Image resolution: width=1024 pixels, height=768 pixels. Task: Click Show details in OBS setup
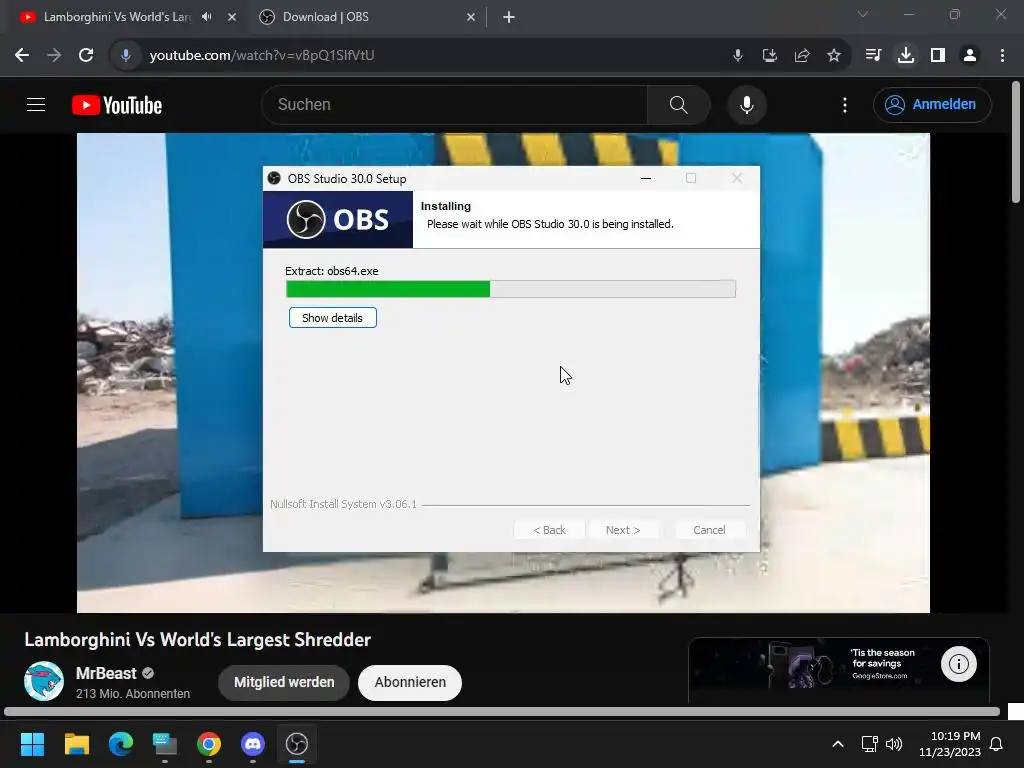332,318
